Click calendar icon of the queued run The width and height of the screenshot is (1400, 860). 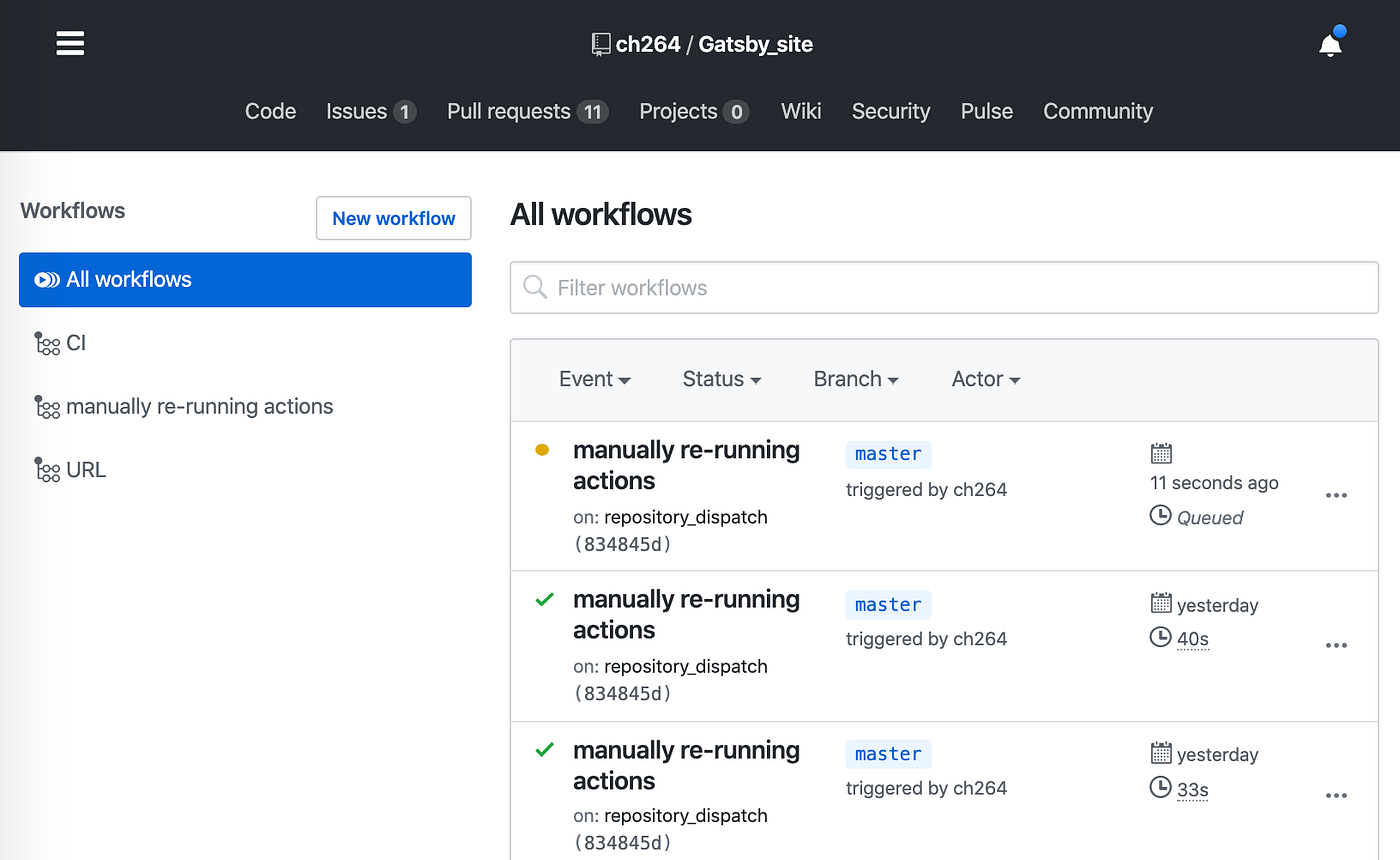(1161, 453)
